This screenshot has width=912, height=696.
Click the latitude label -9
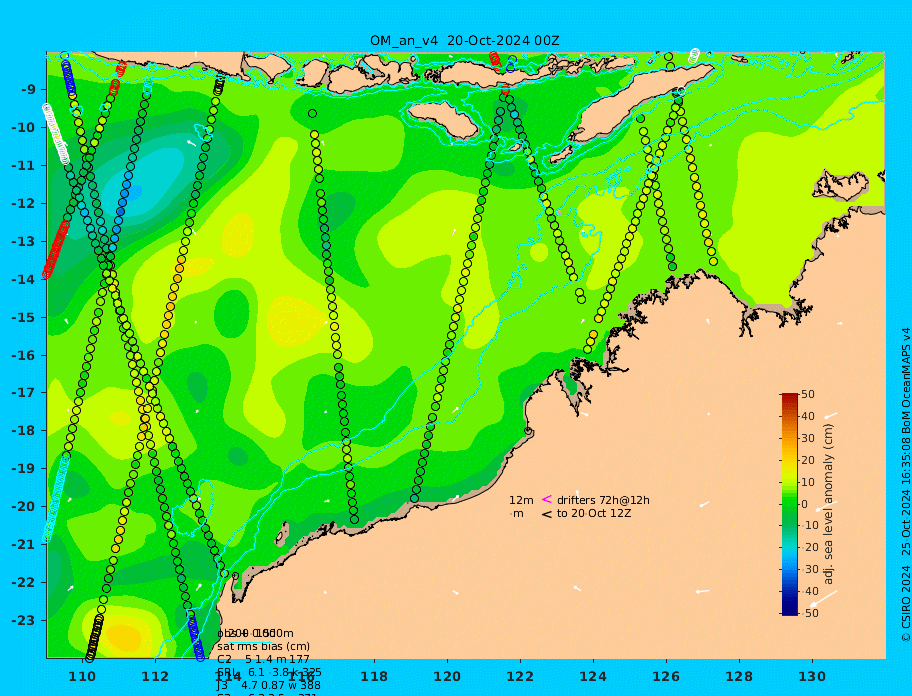click(x=28, y=90)
